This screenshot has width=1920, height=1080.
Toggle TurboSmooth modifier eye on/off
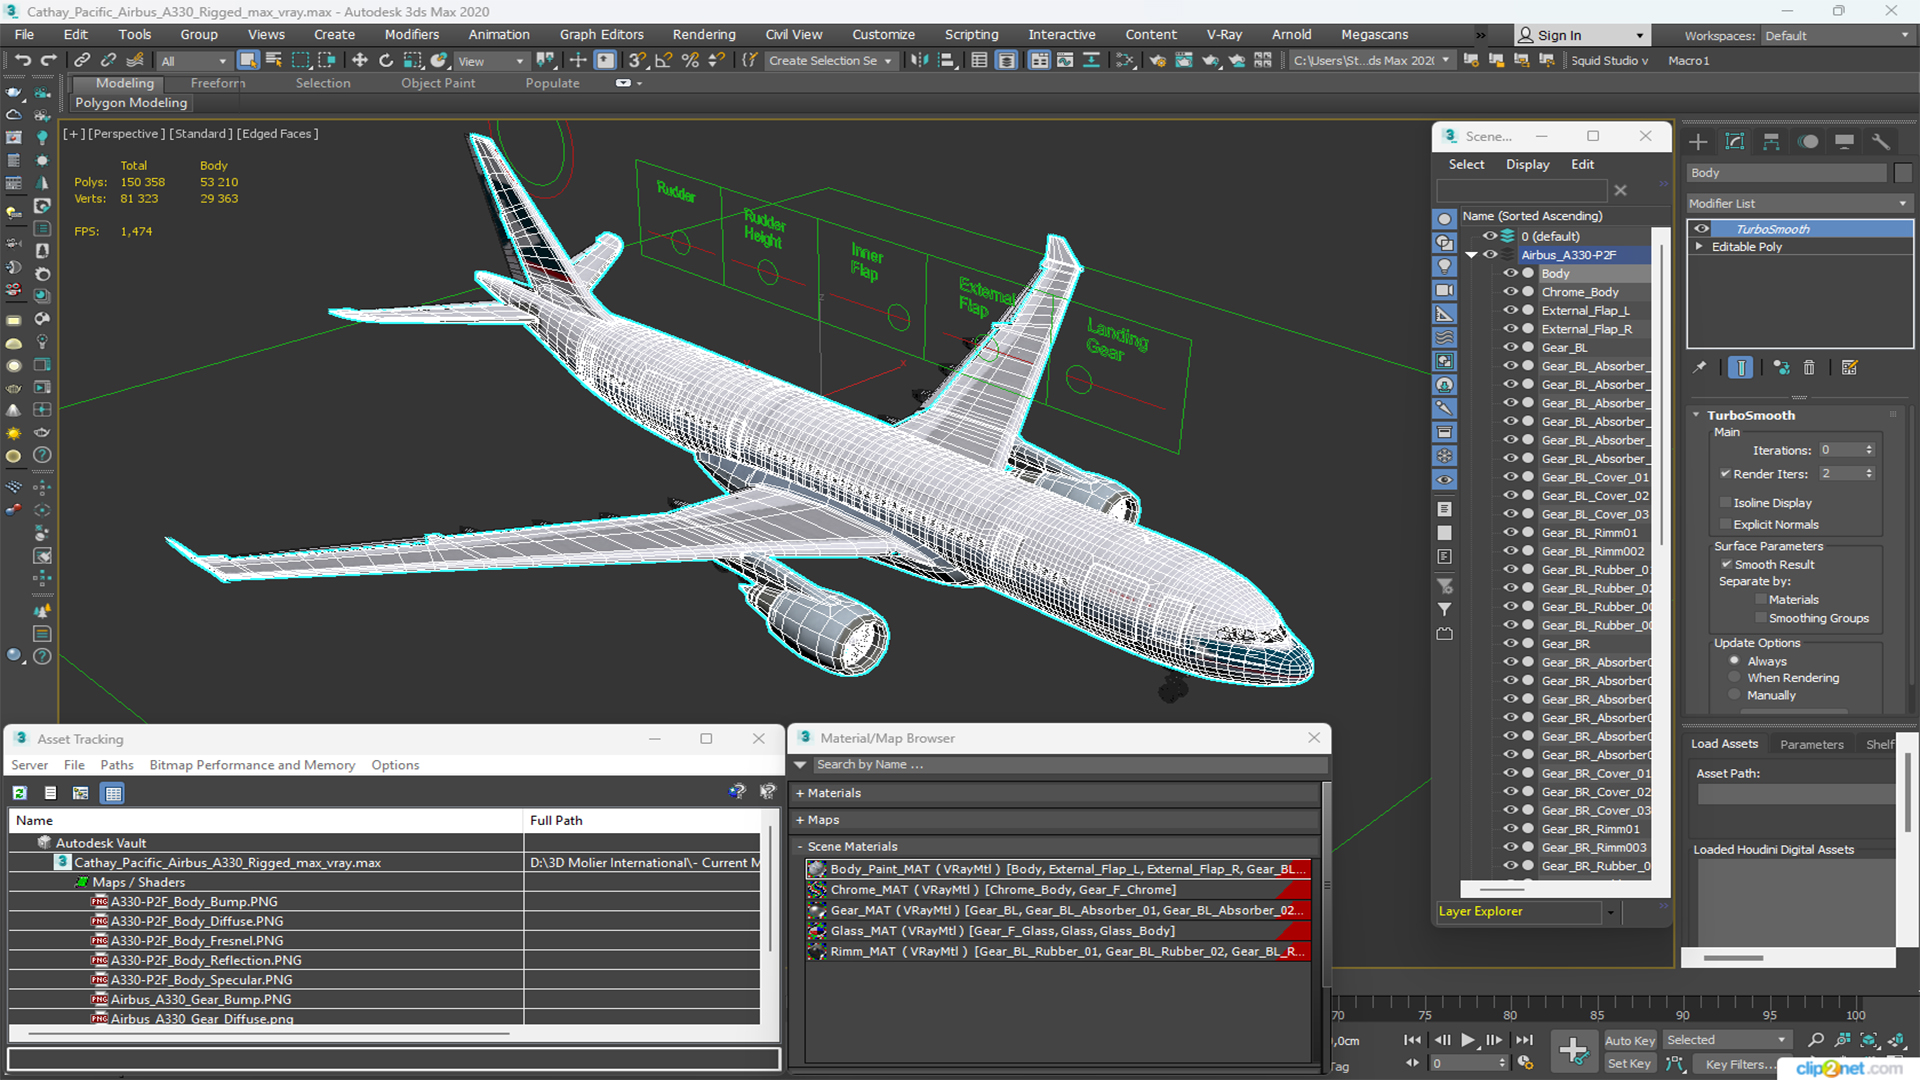click(x=1701, y=229)
